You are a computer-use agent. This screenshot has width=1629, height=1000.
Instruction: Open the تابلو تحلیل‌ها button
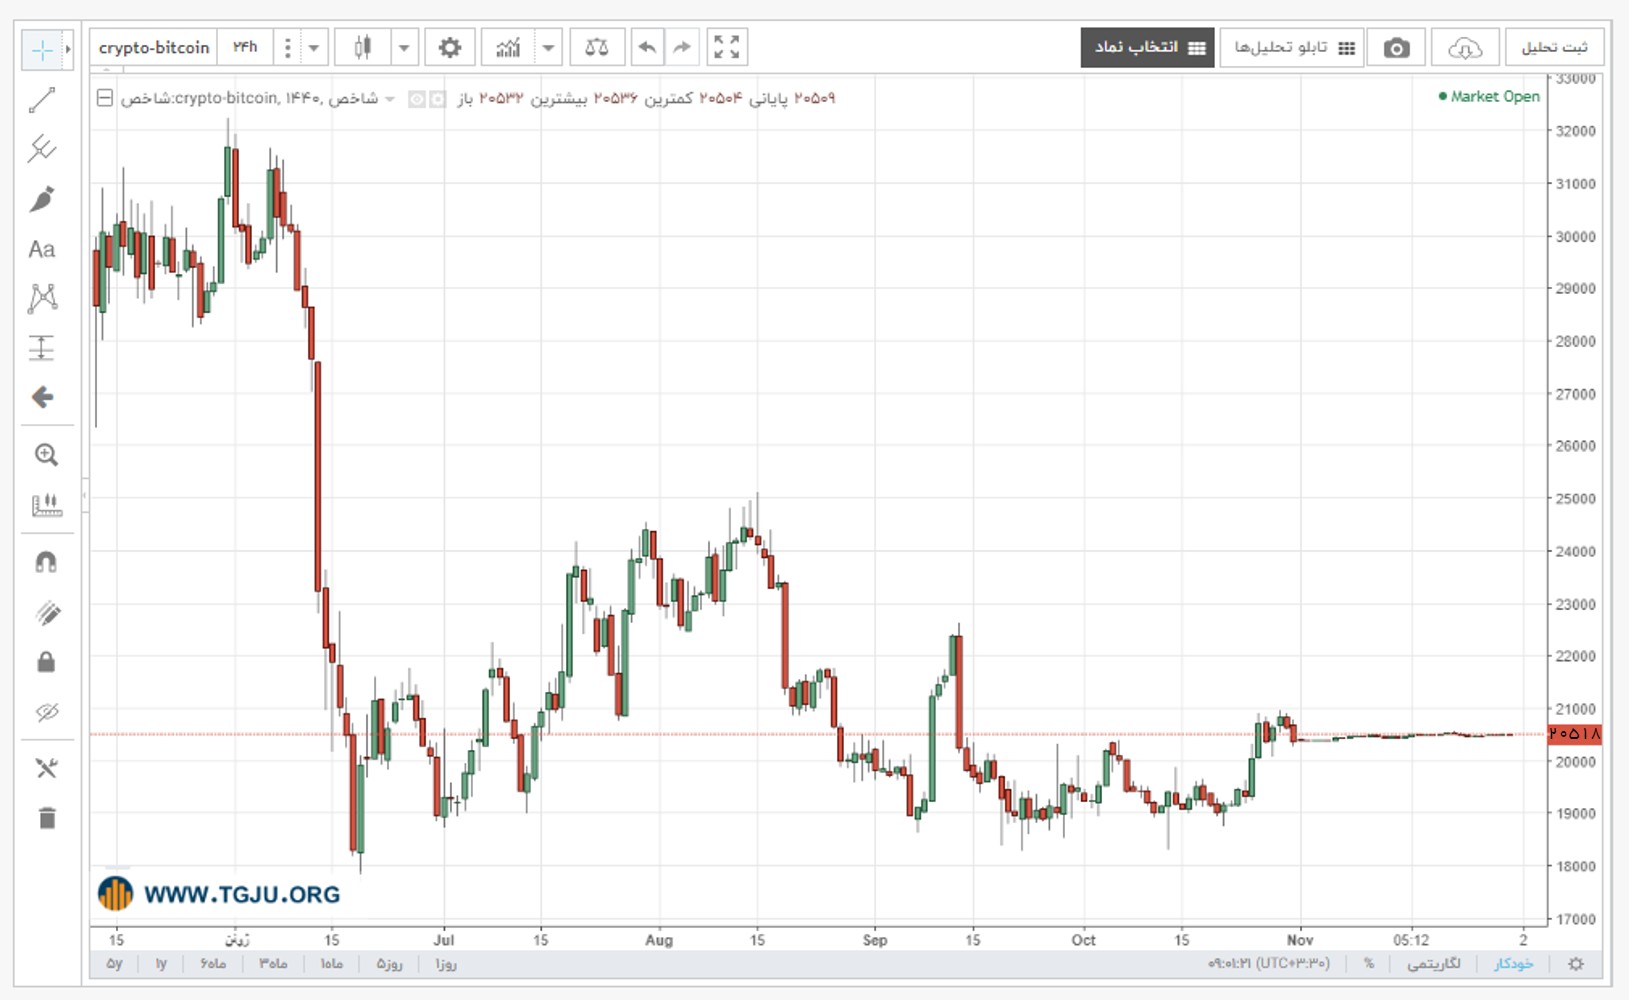tap(1293, 47)
